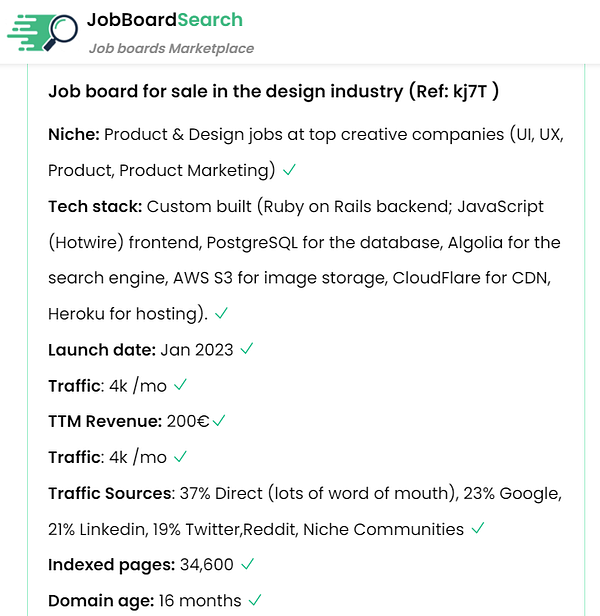
Task: Click the Job boards Marketplace tagline
Action: click(x=171, y=48)
